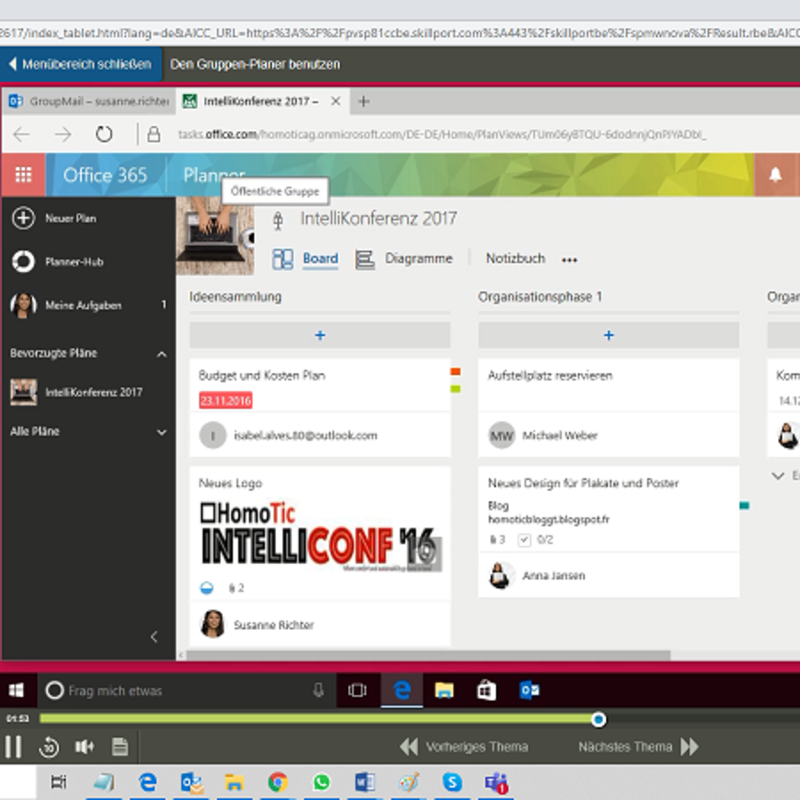Toggle the video volume icon

(x=84, y=747)
